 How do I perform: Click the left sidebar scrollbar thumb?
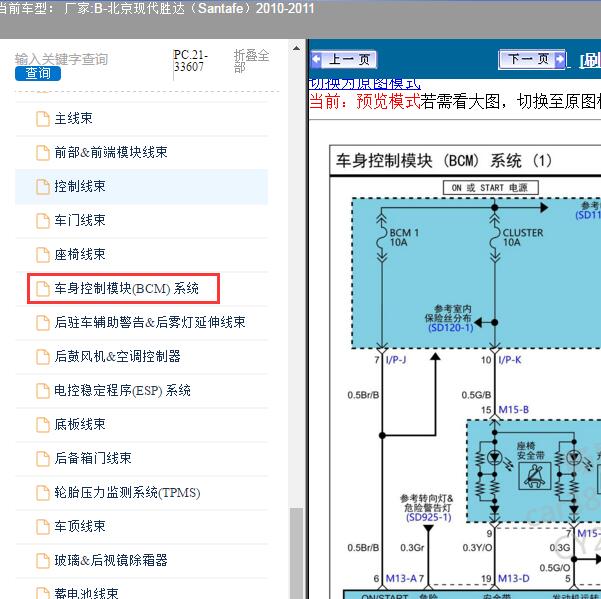coord(296,553)
